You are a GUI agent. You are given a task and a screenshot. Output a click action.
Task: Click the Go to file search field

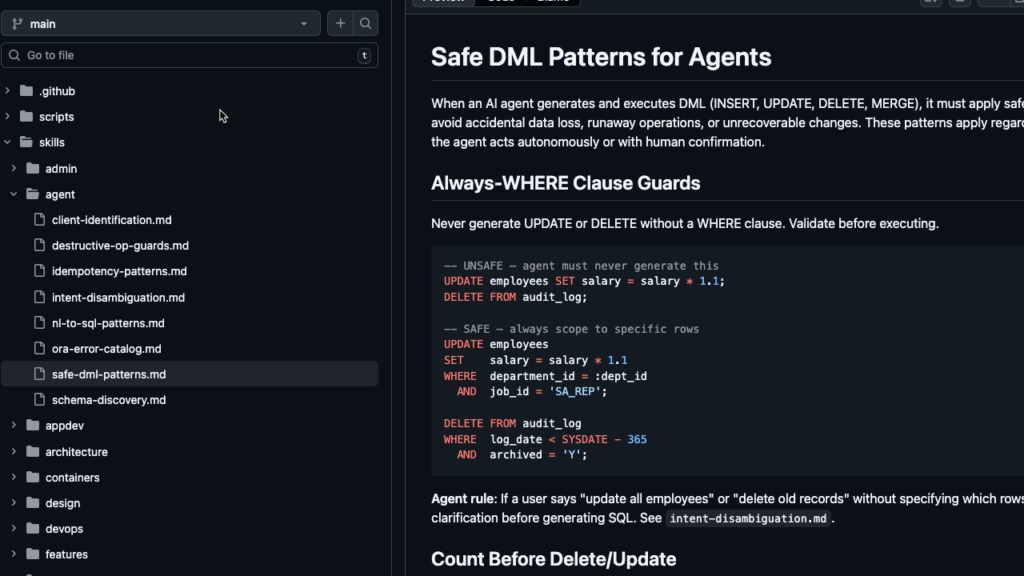pyautogui.click(x=190, y=55)
